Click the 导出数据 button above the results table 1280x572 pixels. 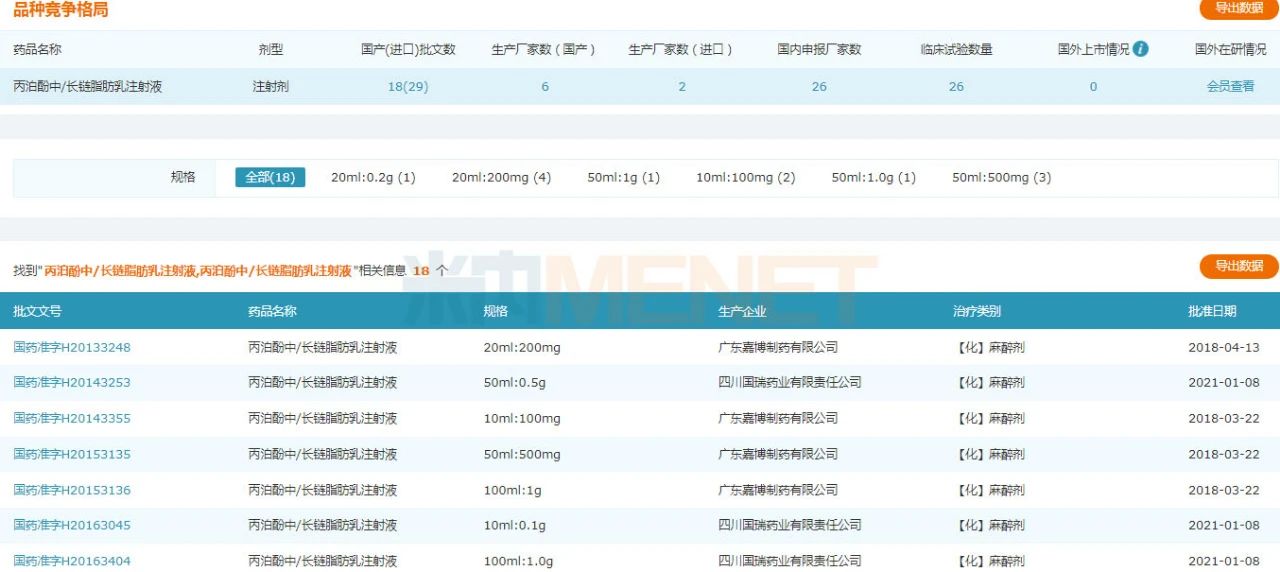click(x=1239, y=266)
